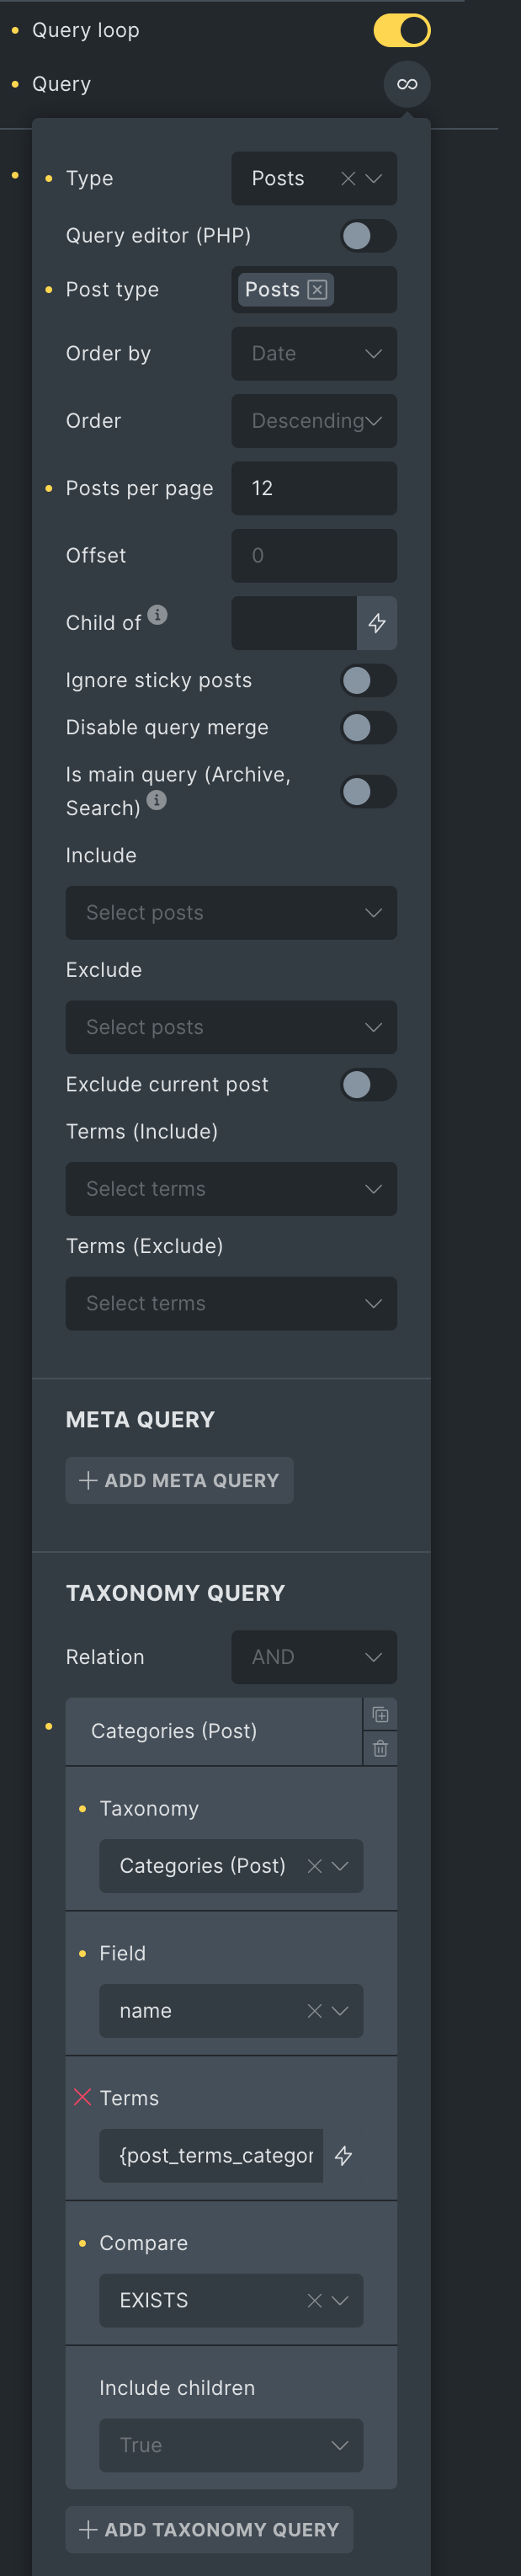Open the Order by Date dropdown
This screenshot has width=521, height=2576.
[x=314, y=354]
